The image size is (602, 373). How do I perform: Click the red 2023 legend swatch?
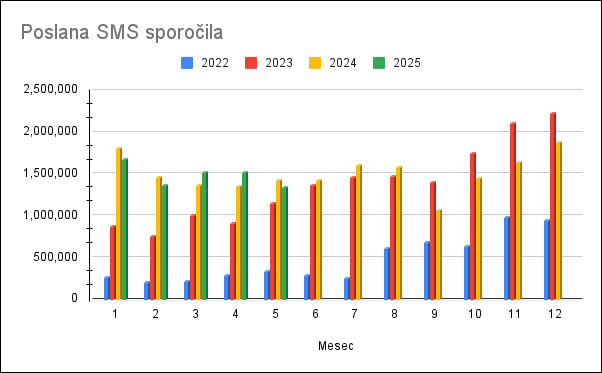pos(251,63)
